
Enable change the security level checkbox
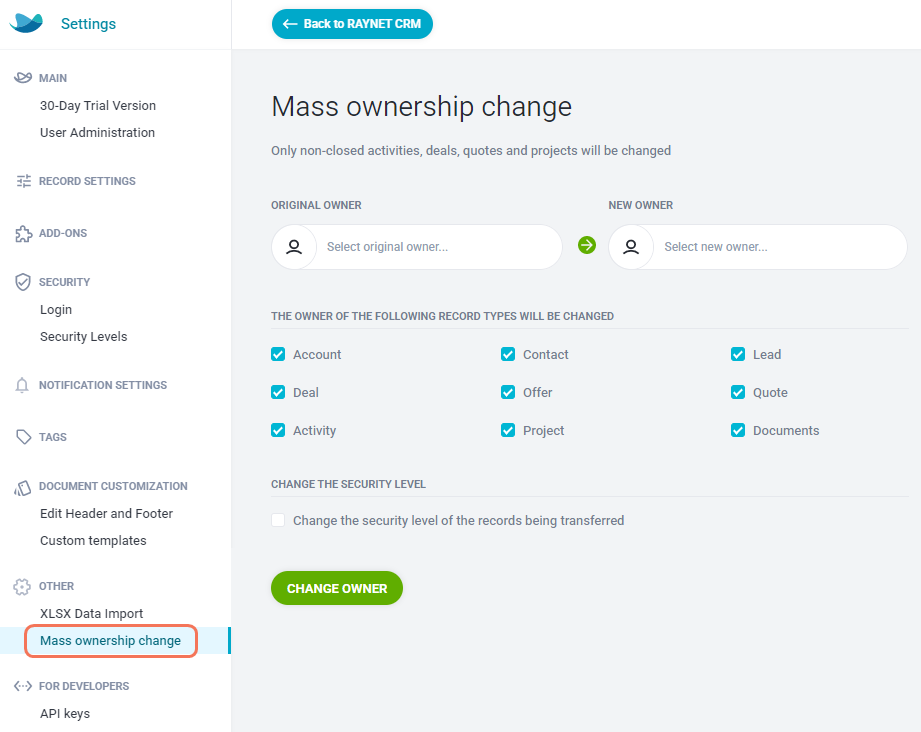pyautogui.click(x=278, y=520)
